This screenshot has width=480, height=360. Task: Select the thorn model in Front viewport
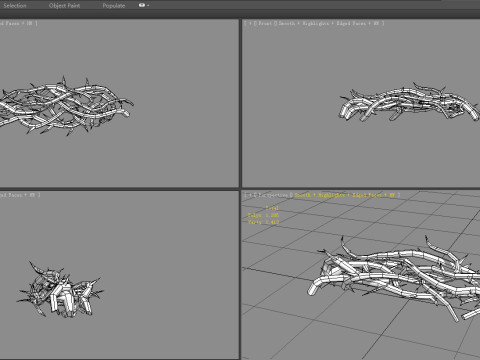coord(409,102)
